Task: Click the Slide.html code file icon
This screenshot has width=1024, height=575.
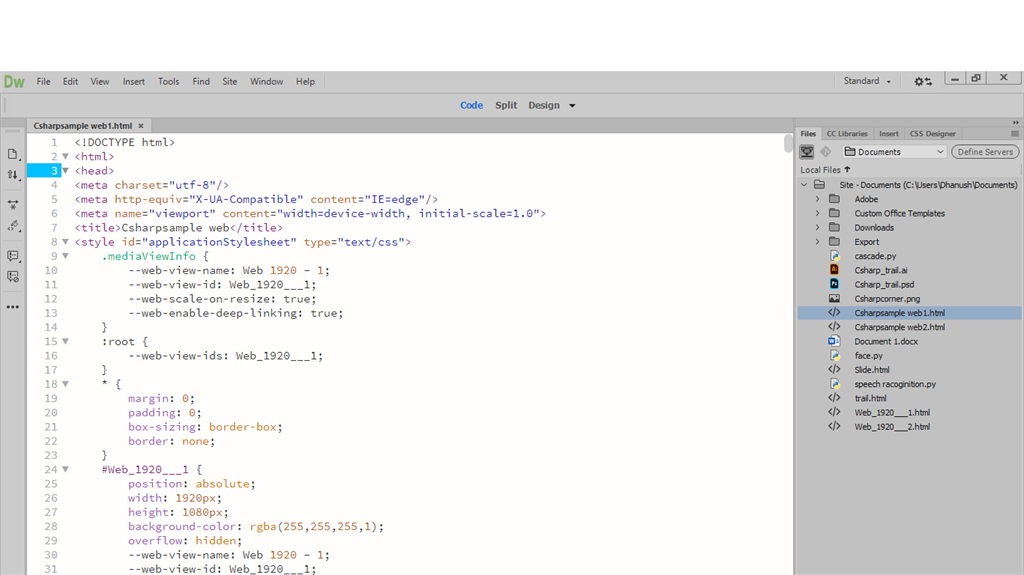Action: [834, 370]
